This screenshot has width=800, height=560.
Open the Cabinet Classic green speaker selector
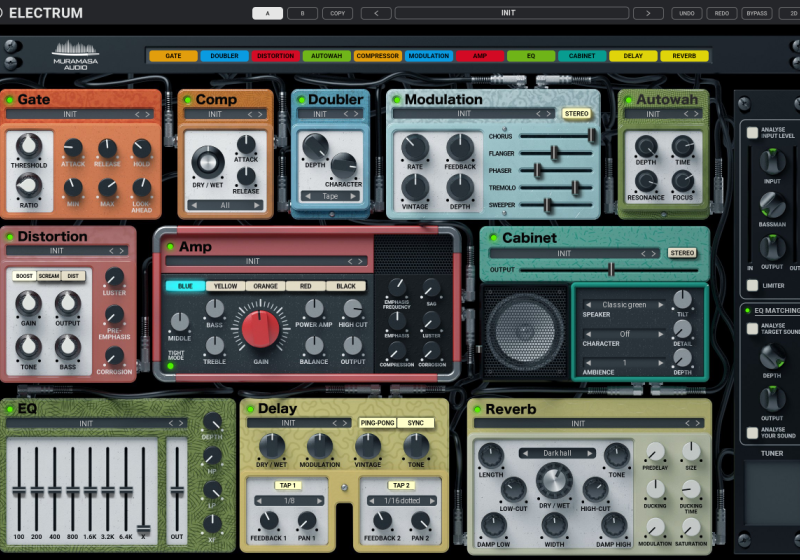click(x=623, y=304)
